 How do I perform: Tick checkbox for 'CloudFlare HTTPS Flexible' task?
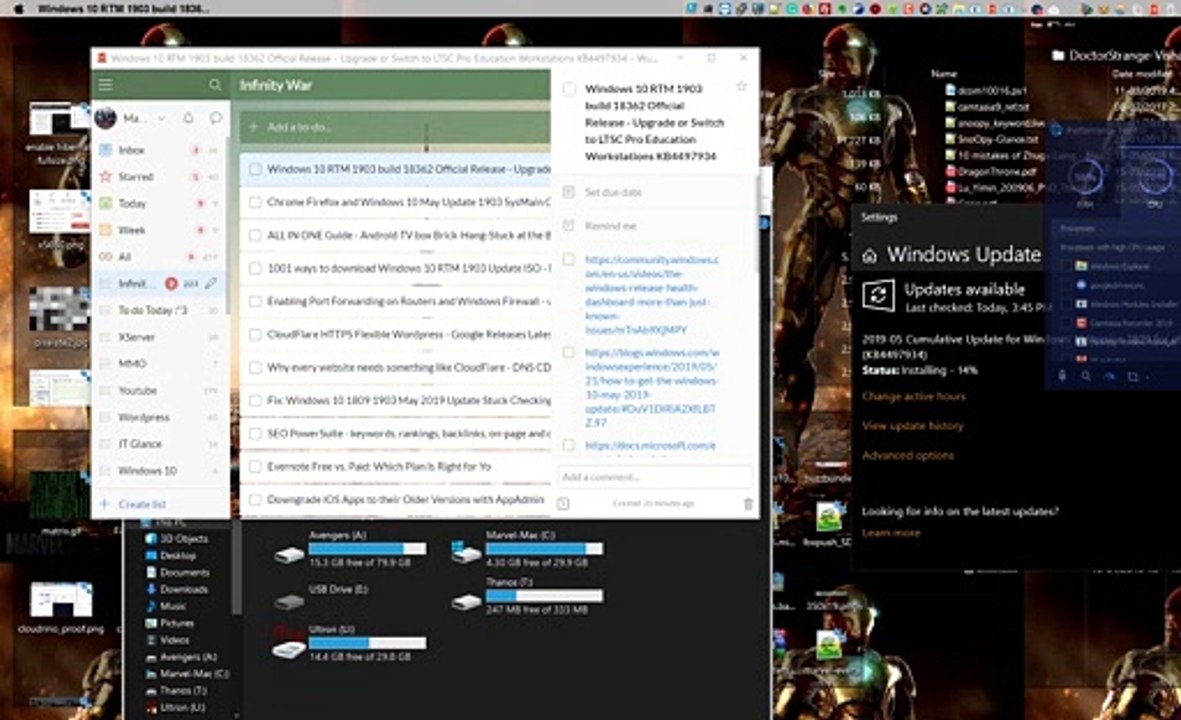255,334
